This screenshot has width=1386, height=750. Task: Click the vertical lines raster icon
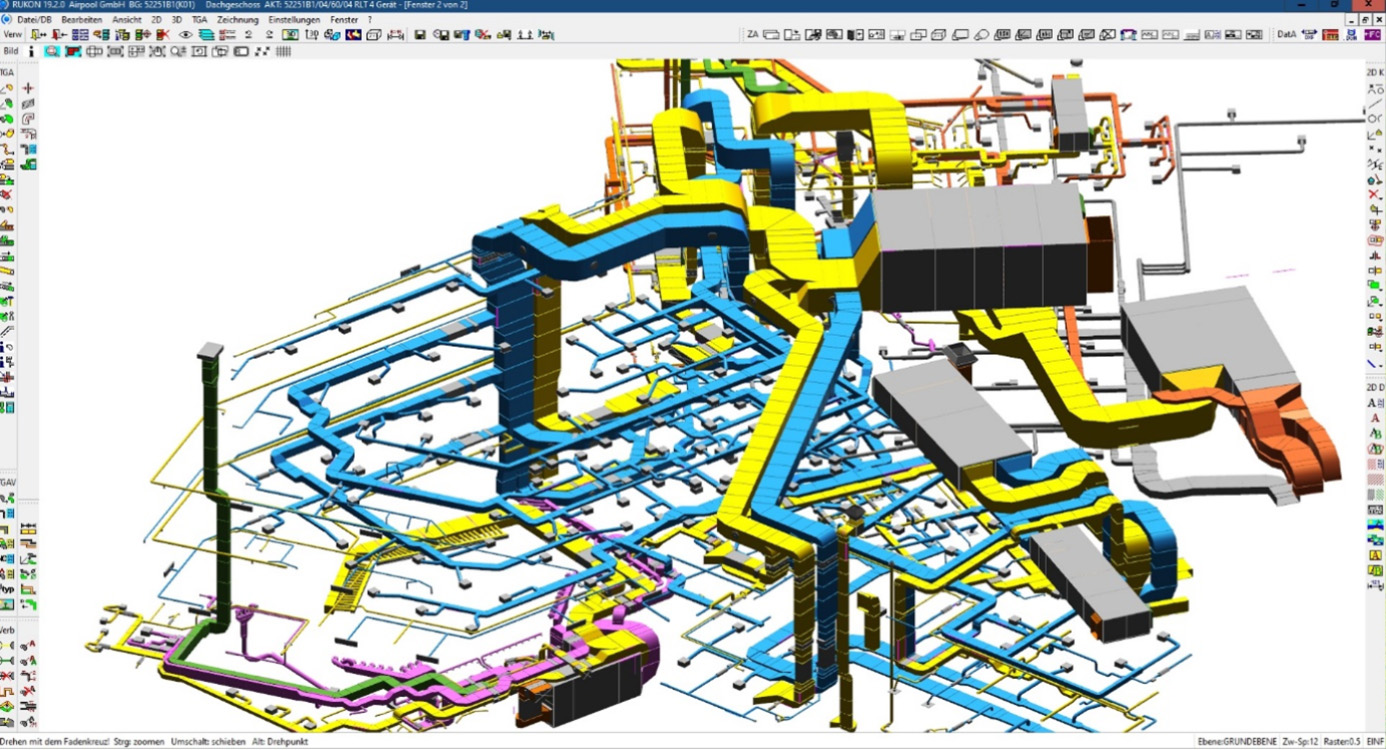tap(283, 51)
